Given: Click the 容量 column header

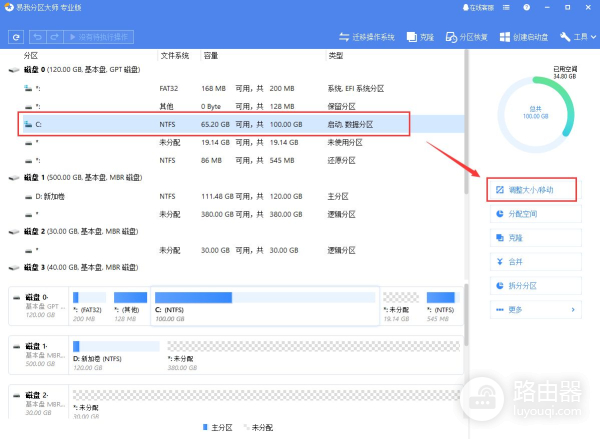Looking at the screenshot, I should click(x=211, y=56).
